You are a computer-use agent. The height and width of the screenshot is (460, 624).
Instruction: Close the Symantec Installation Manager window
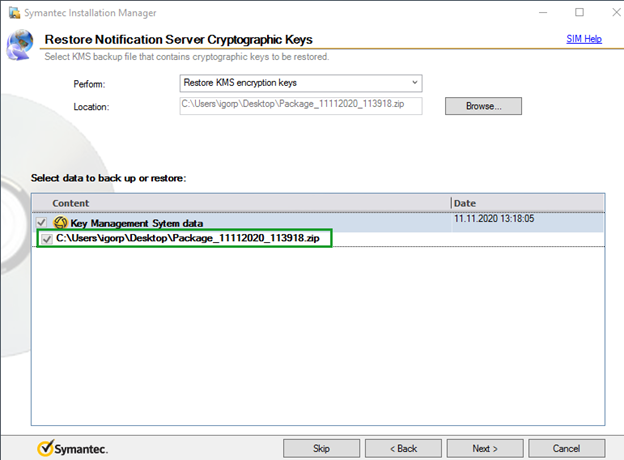point(616,12)
